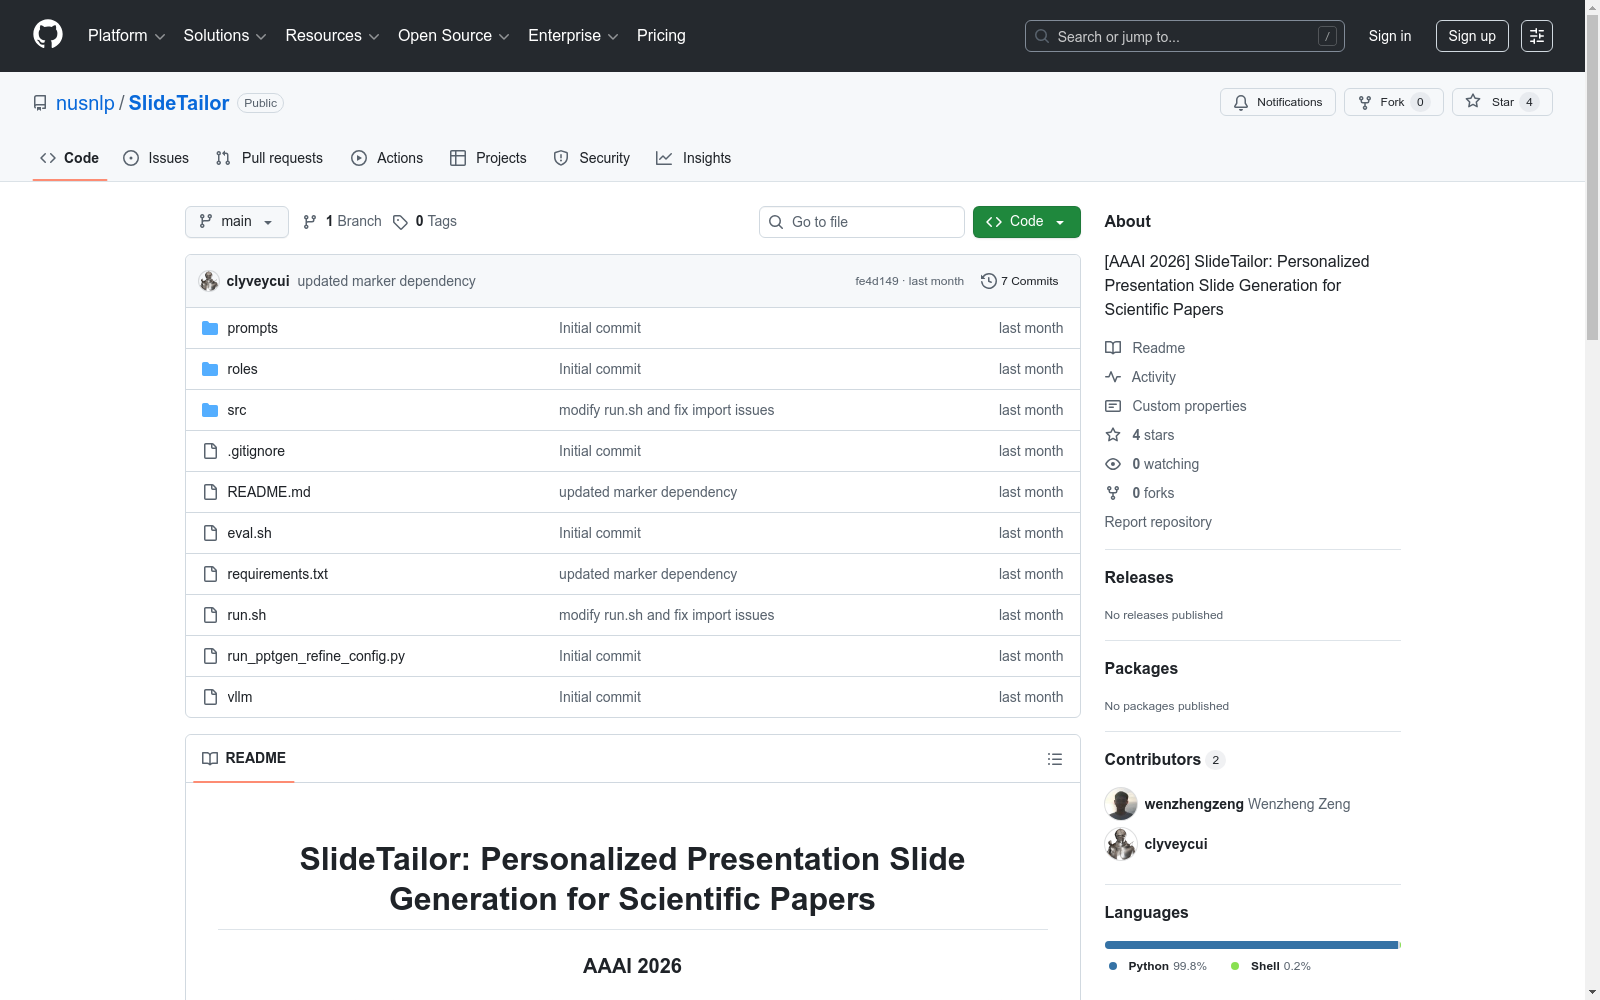Expand the Enterprise menu
The height and width of the screenshot is (1000, 1600).
pos(573,36)
